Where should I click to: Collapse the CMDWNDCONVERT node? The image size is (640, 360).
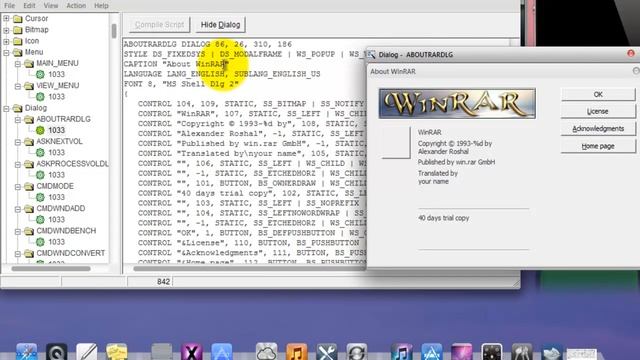18,254
